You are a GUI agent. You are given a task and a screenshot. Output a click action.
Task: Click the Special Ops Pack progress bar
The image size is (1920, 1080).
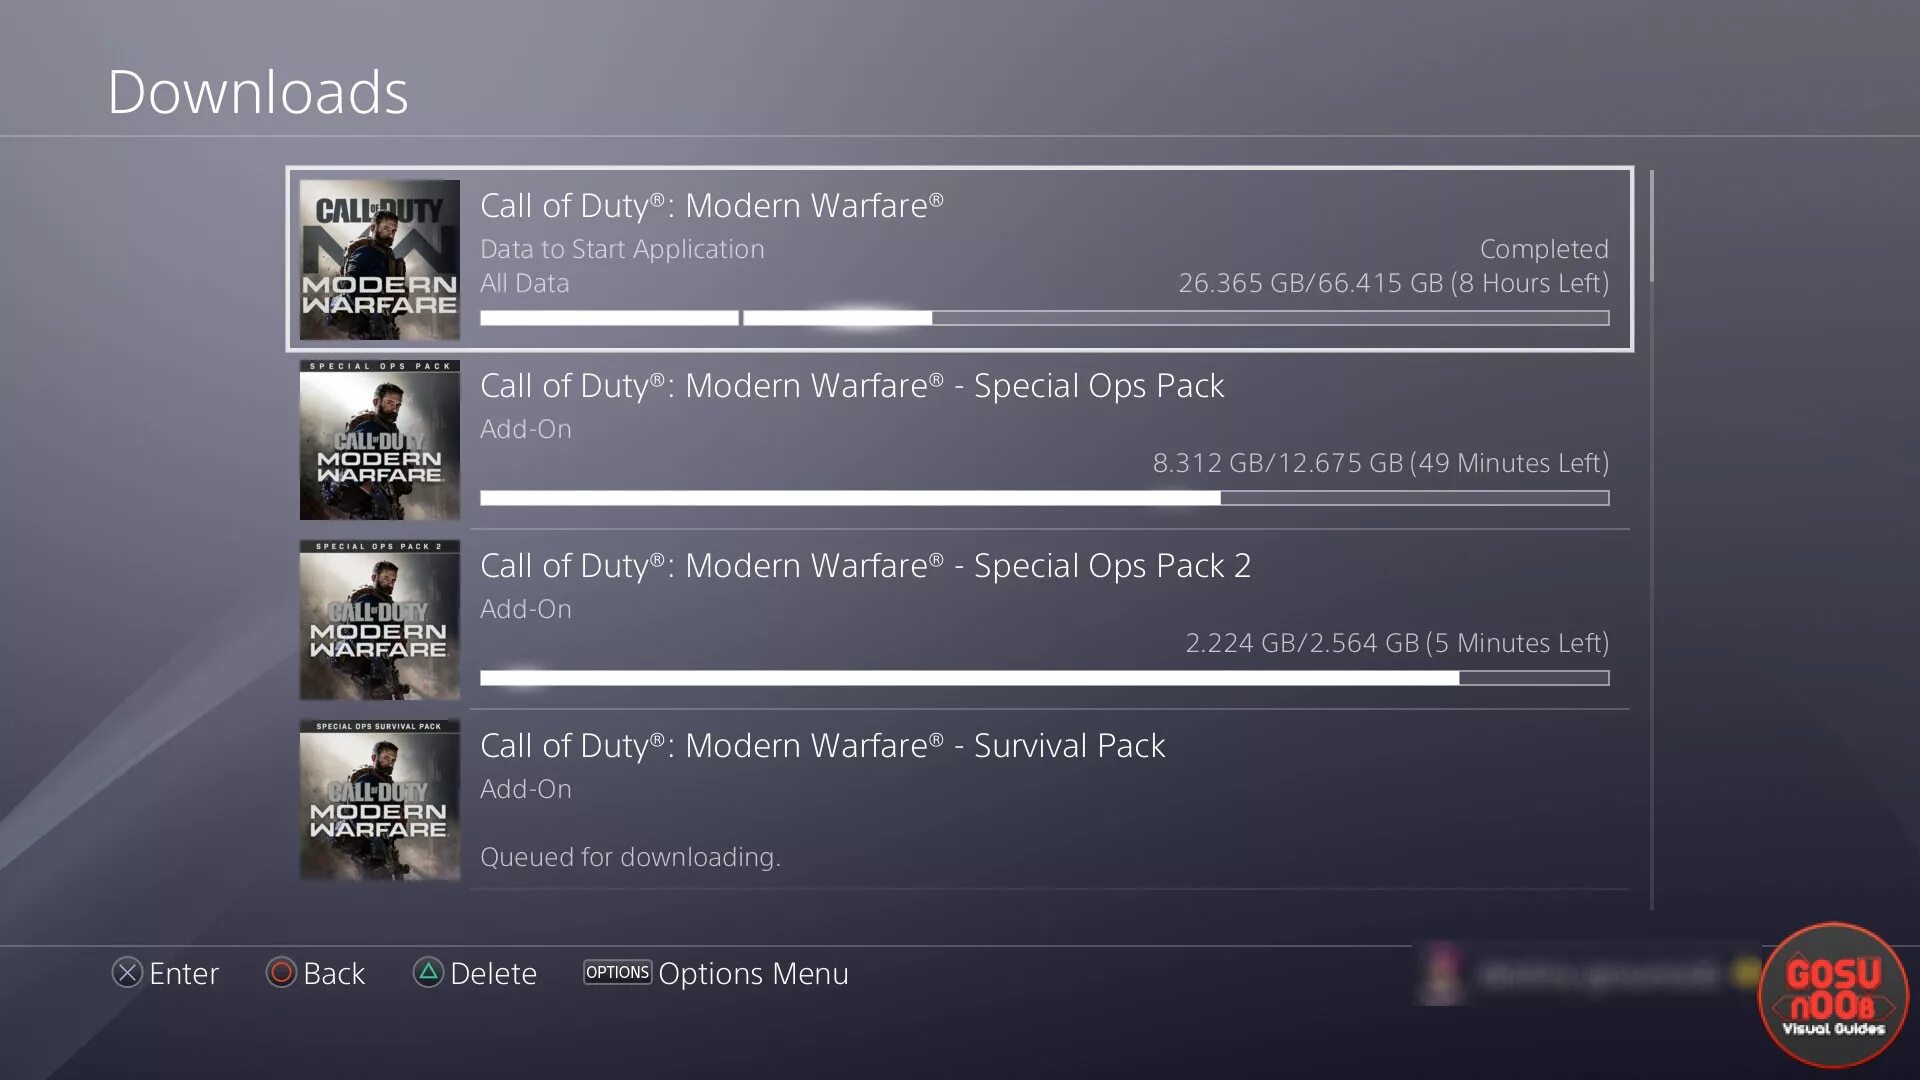click(1045, 498)
